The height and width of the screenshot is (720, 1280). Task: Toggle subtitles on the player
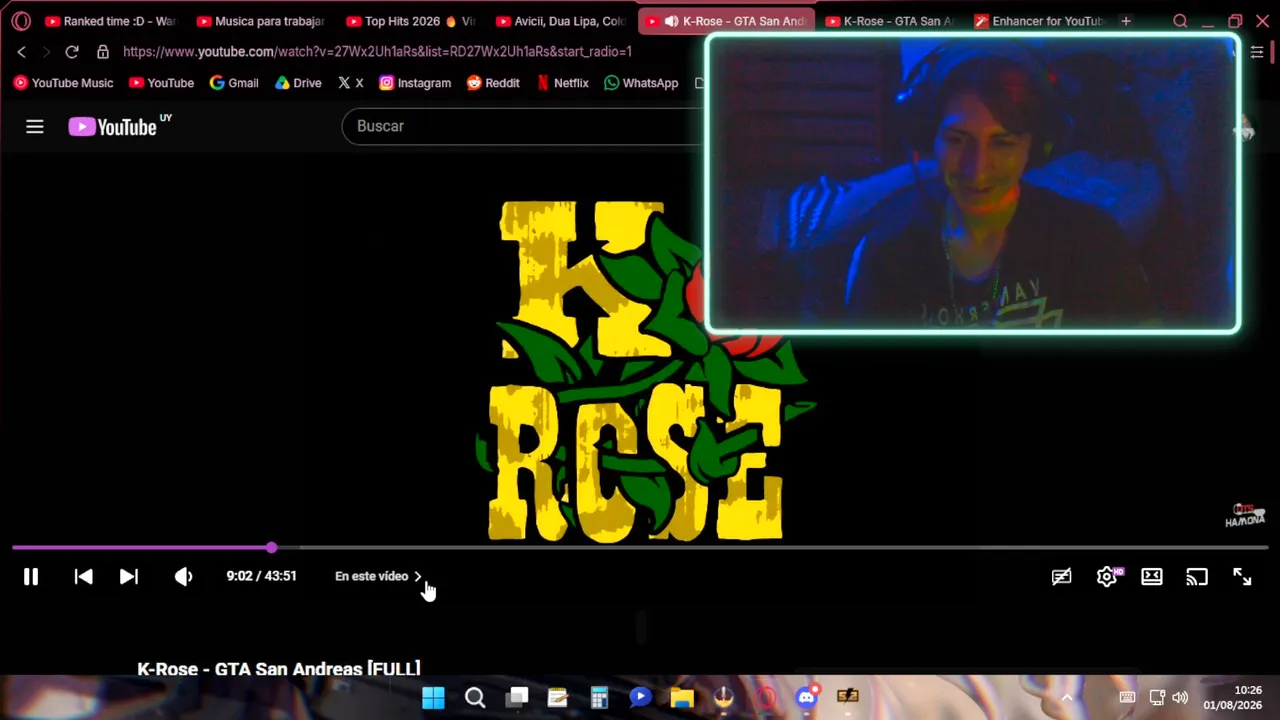[x=1061, y=577]
